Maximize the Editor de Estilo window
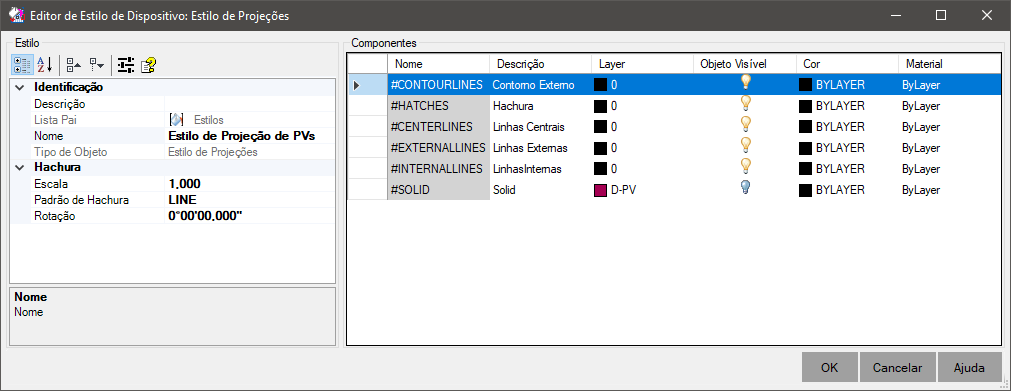This screenshot has width=1011, height=391. (x=941, y=15)
